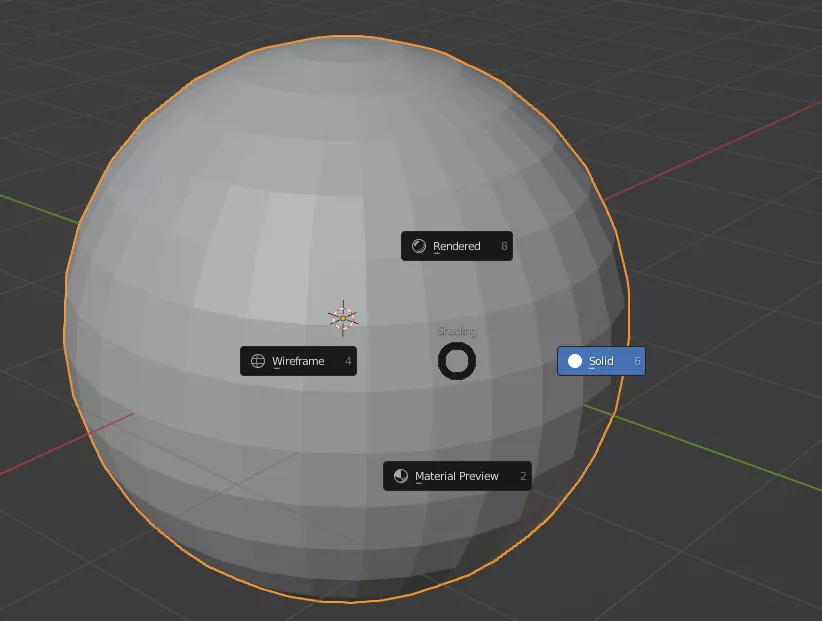Click the Solid shading circle icon

click(x=575, y=361)
